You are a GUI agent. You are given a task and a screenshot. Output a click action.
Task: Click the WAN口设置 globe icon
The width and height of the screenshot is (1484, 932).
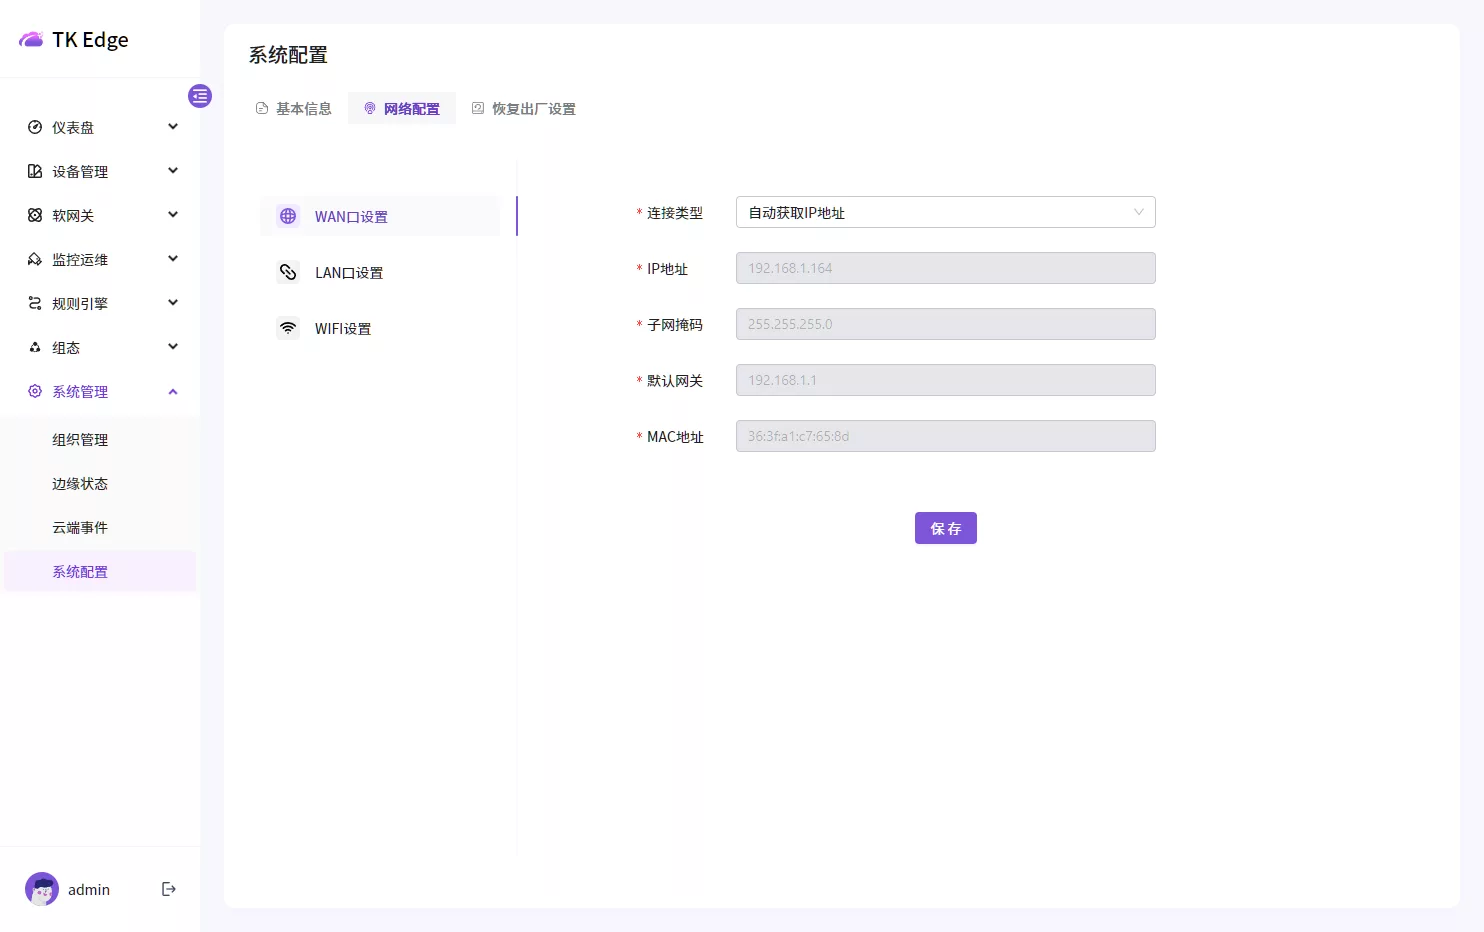pos(288,216)
